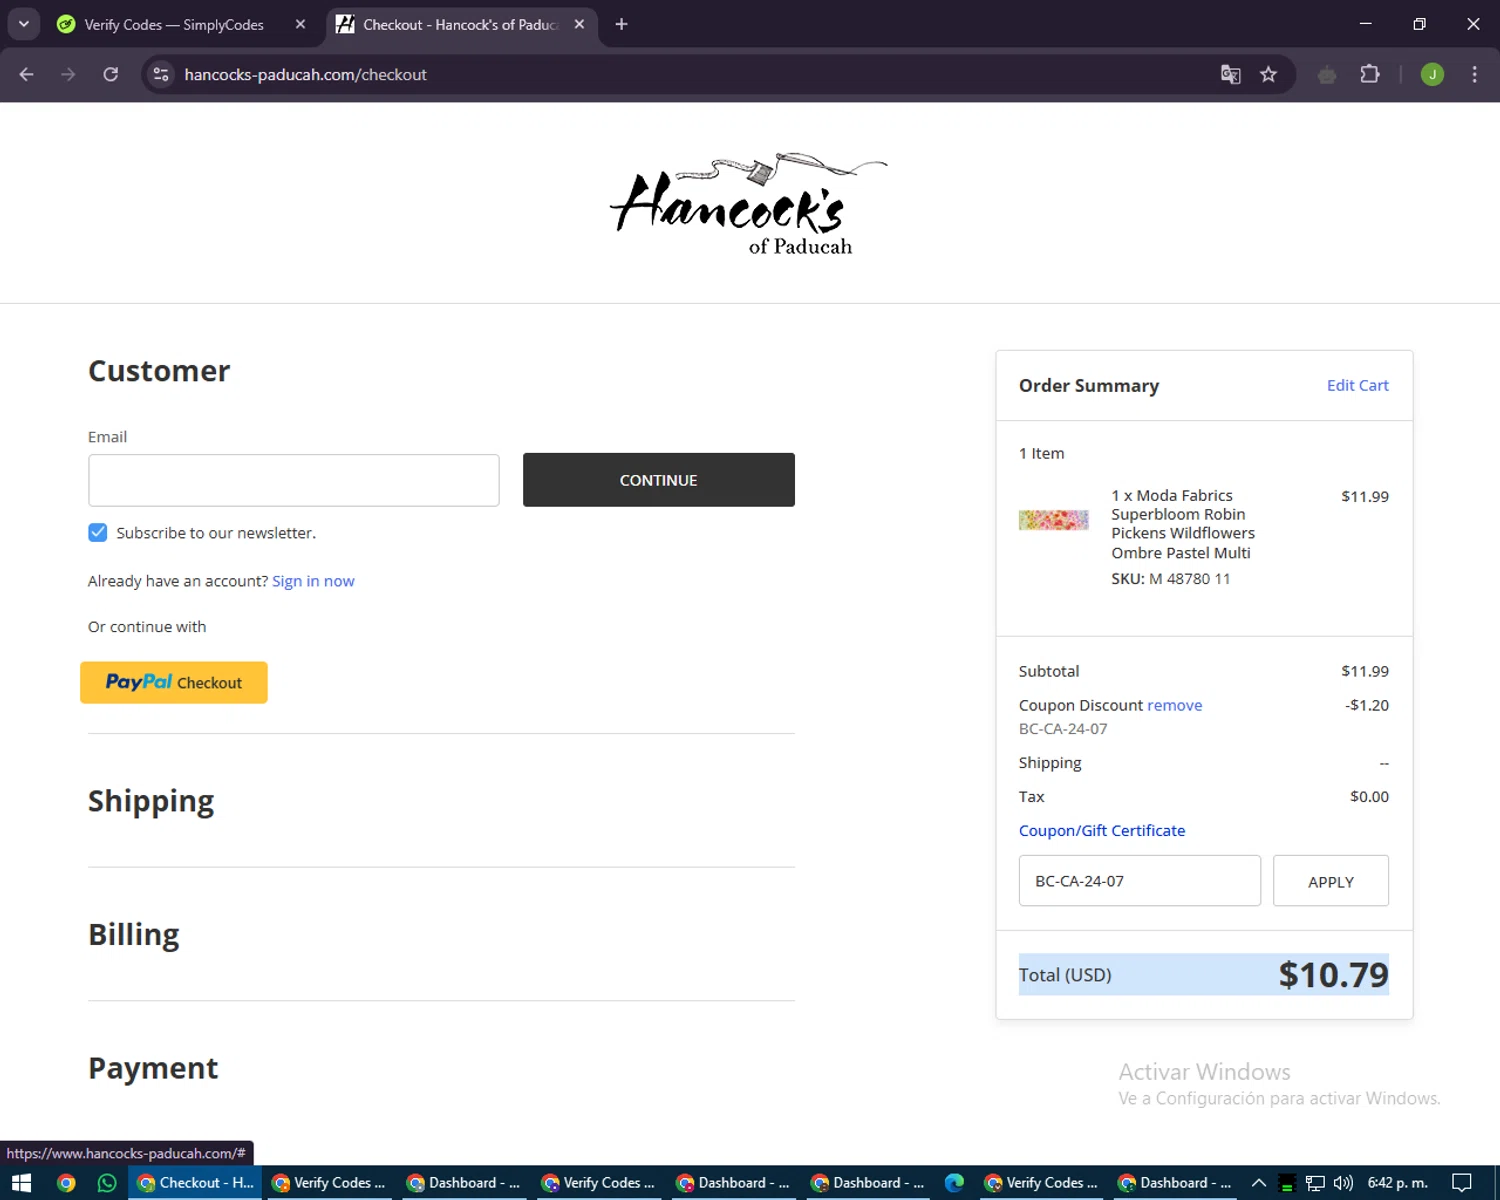Image resolution: width=1500 pixels, height=1200 pixels.
Task: Open Chrome three-dot menu
Action: coord(1474,74)
